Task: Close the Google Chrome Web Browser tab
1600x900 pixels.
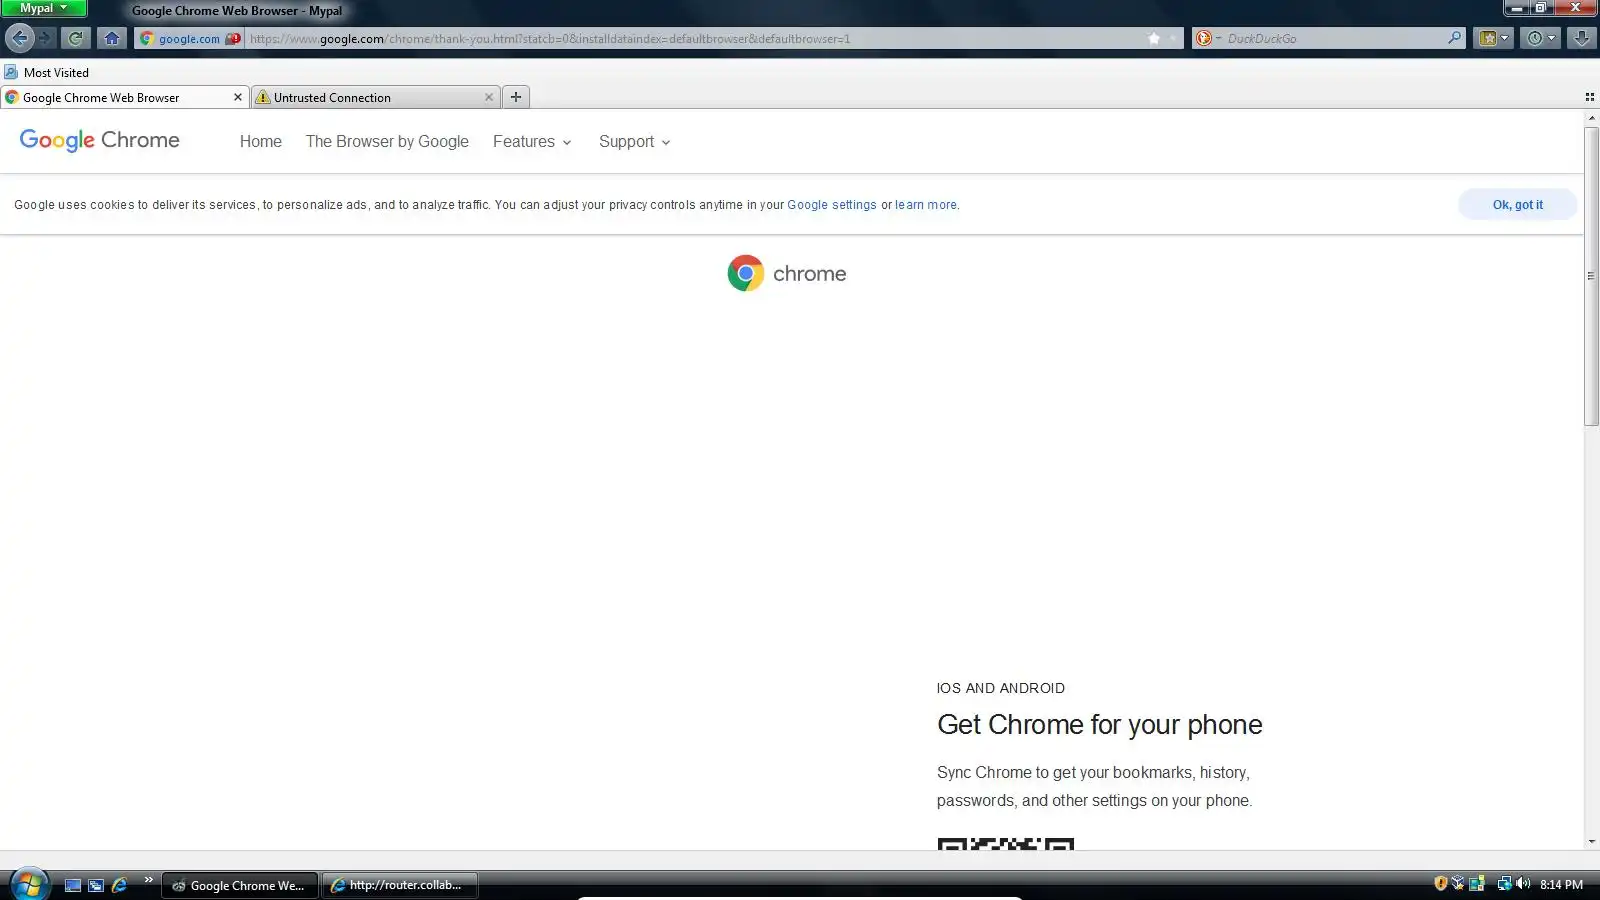Action: coord(237,97)
